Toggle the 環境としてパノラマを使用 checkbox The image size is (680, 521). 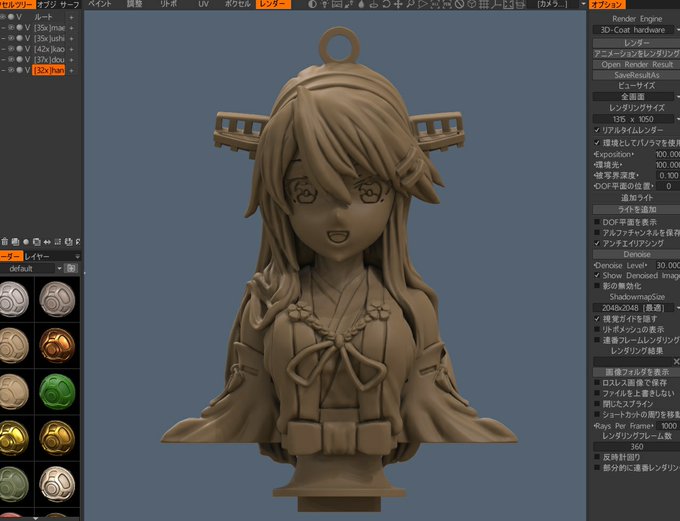coord(597,142)
